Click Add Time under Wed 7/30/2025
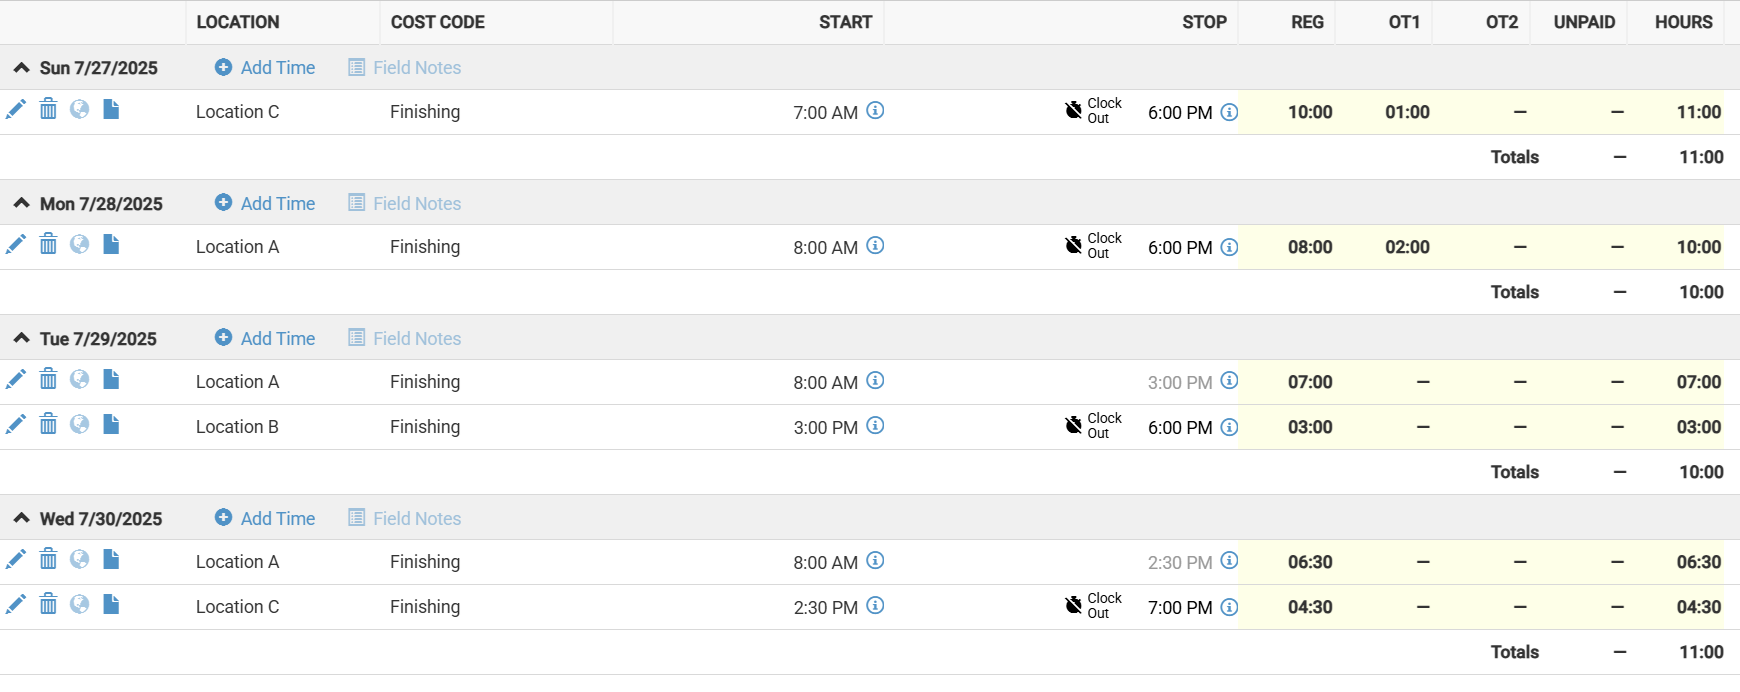1740x692 pixels. click(x=265, y=518)
